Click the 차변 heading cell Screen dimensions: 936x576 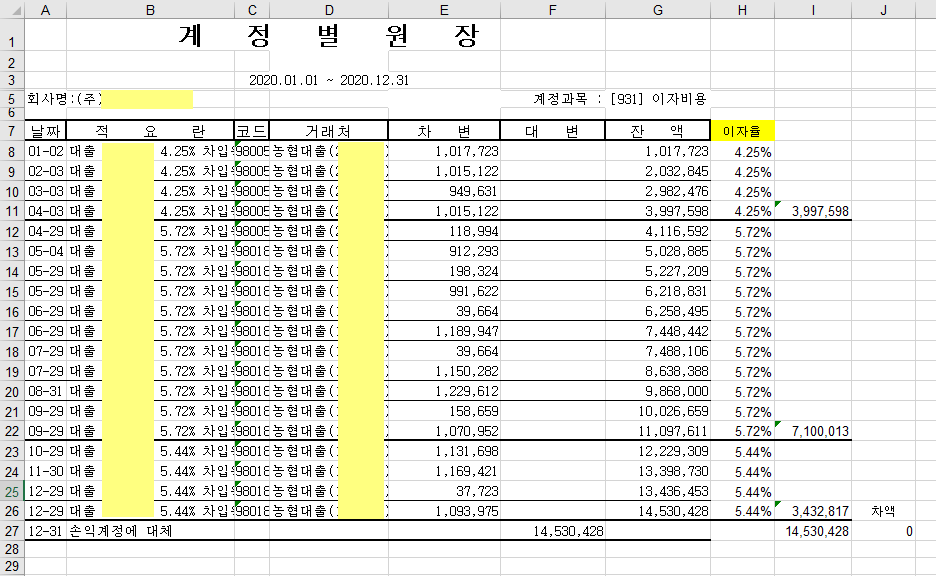[444, 131]
